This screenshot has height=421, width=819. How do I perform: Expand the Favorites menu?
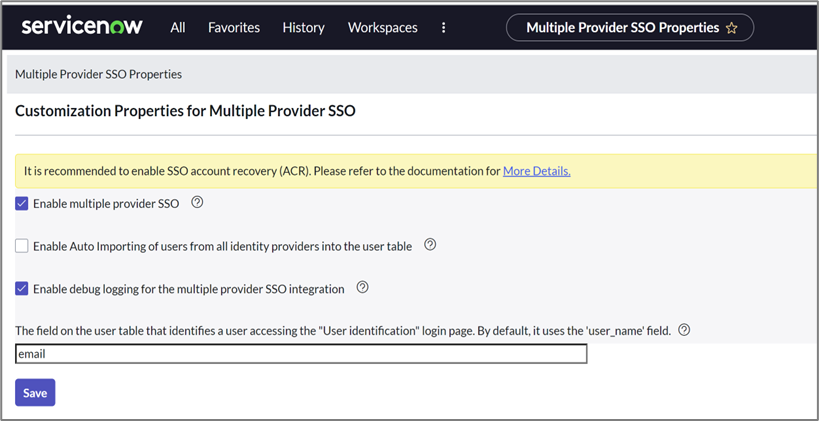click(234, 28)
